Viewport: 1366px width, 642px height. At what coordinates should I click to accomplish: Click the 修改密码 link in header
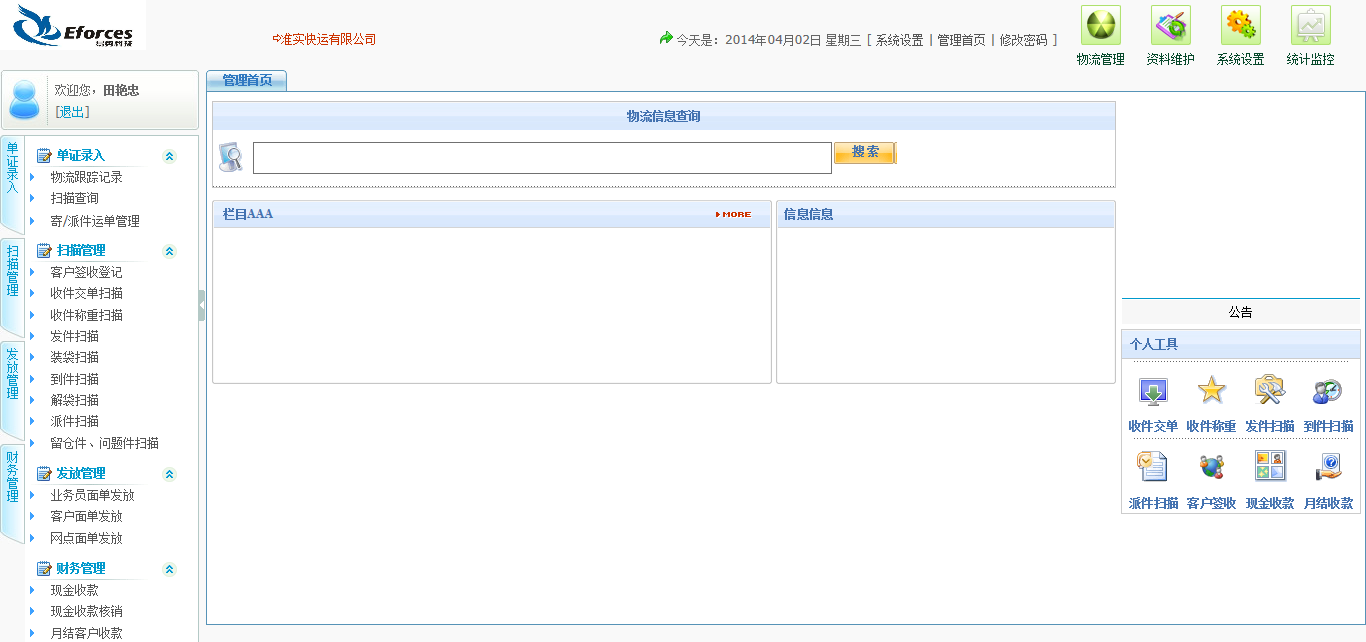[1023, 40]
